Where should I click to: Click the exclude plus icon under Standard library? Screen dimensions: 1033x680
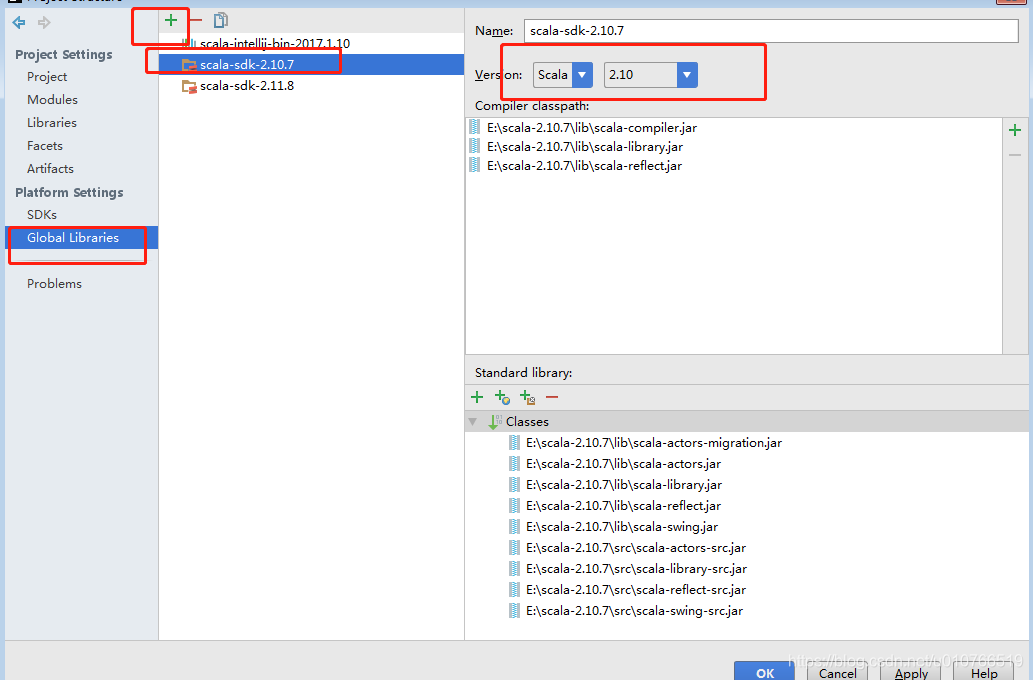(x=527, y=397)
